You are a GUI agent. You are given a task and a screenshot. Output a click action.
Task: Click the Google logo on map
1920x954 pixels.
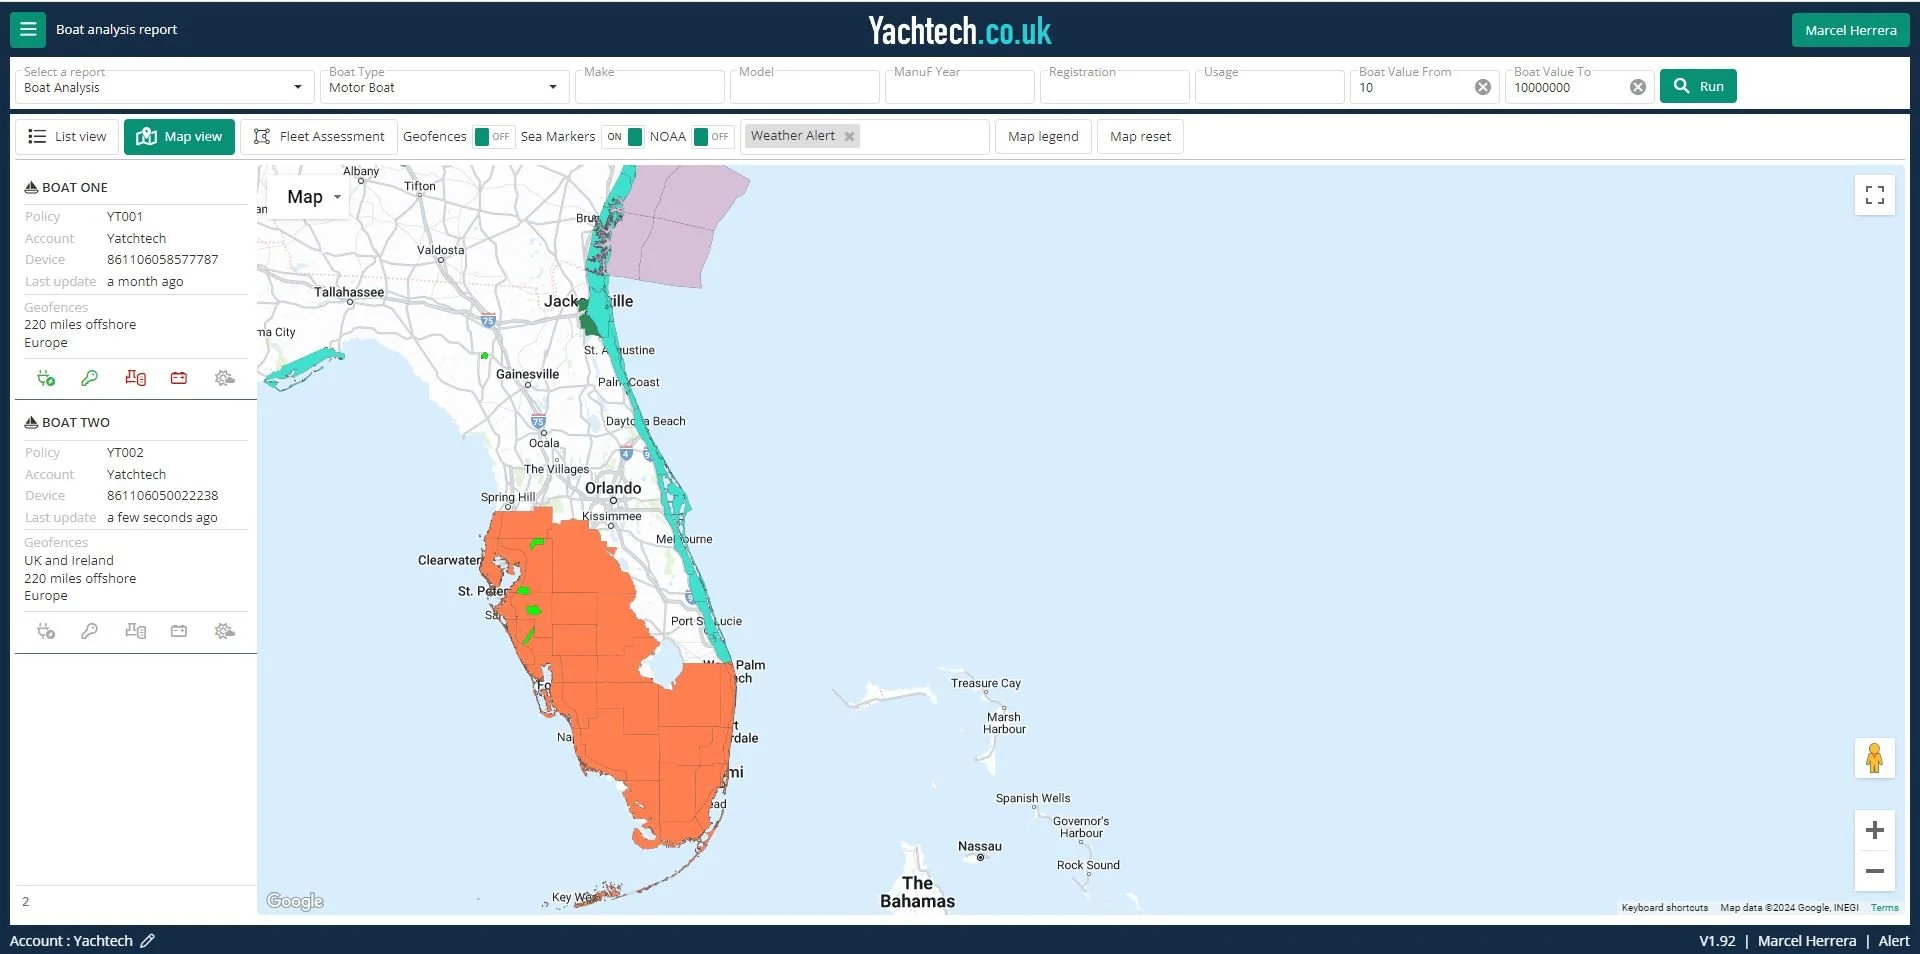[295, 901]
